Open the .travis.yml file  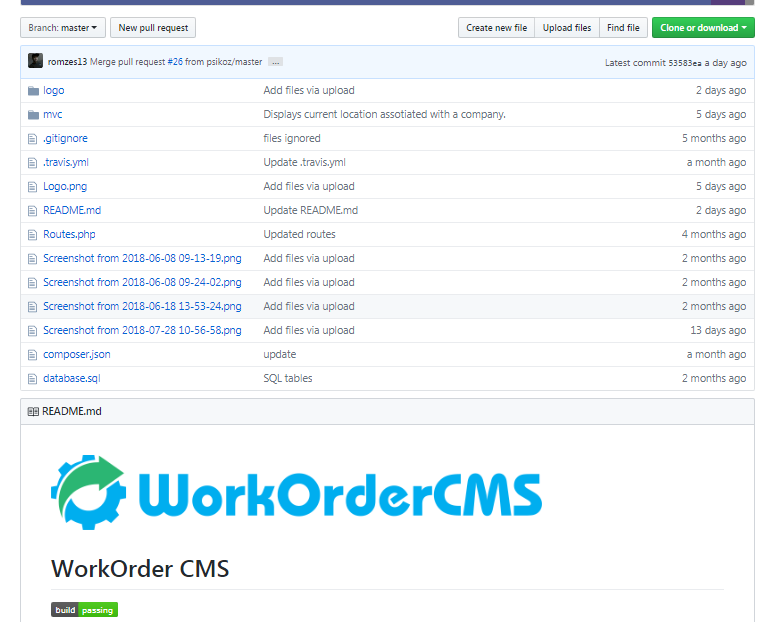(x=66, y=162)
